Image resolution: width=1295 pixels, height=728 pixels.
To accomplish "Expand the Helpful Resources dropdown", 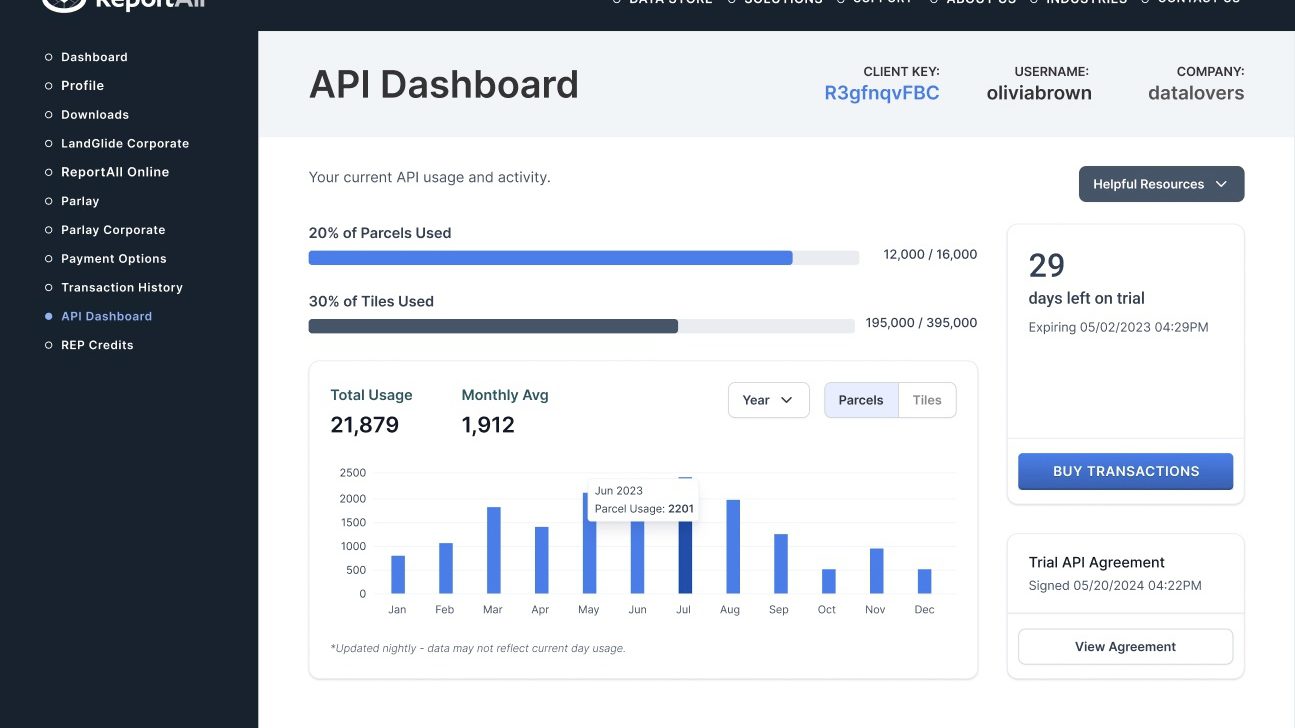I will [x=1161, y=184].
